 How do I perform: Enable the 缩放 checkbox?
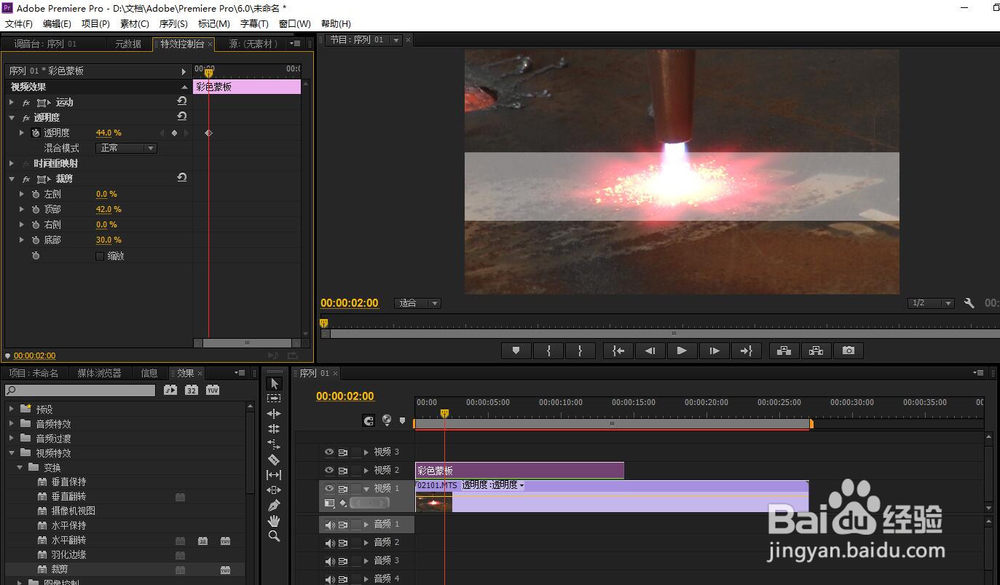[99, 256]
